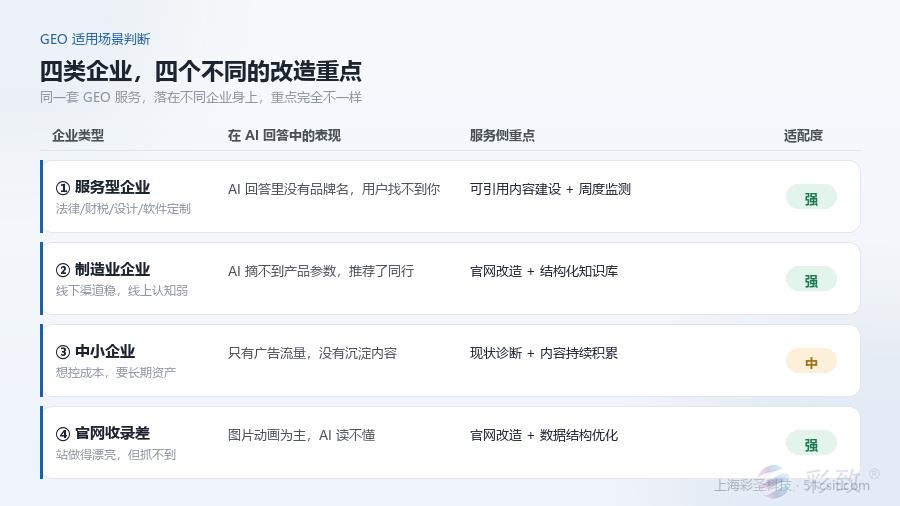900x506 pixels.
Task: Click 'AI 摘不到产品参数，推荐了同行' cell
Action: 321,271
